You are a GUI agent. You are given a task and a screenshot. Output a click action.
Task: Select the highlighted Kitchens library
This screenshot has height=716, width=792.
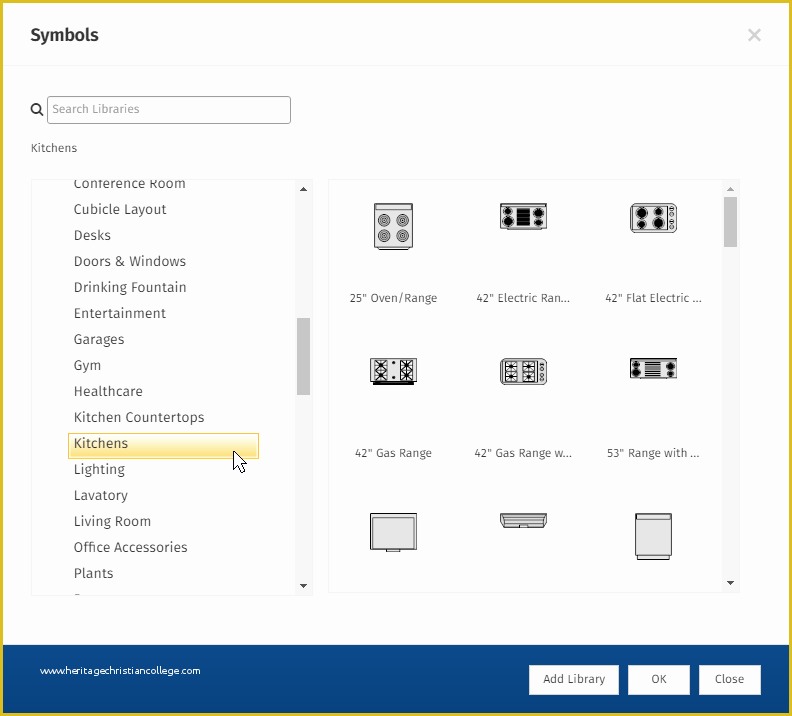coord(163,446)
